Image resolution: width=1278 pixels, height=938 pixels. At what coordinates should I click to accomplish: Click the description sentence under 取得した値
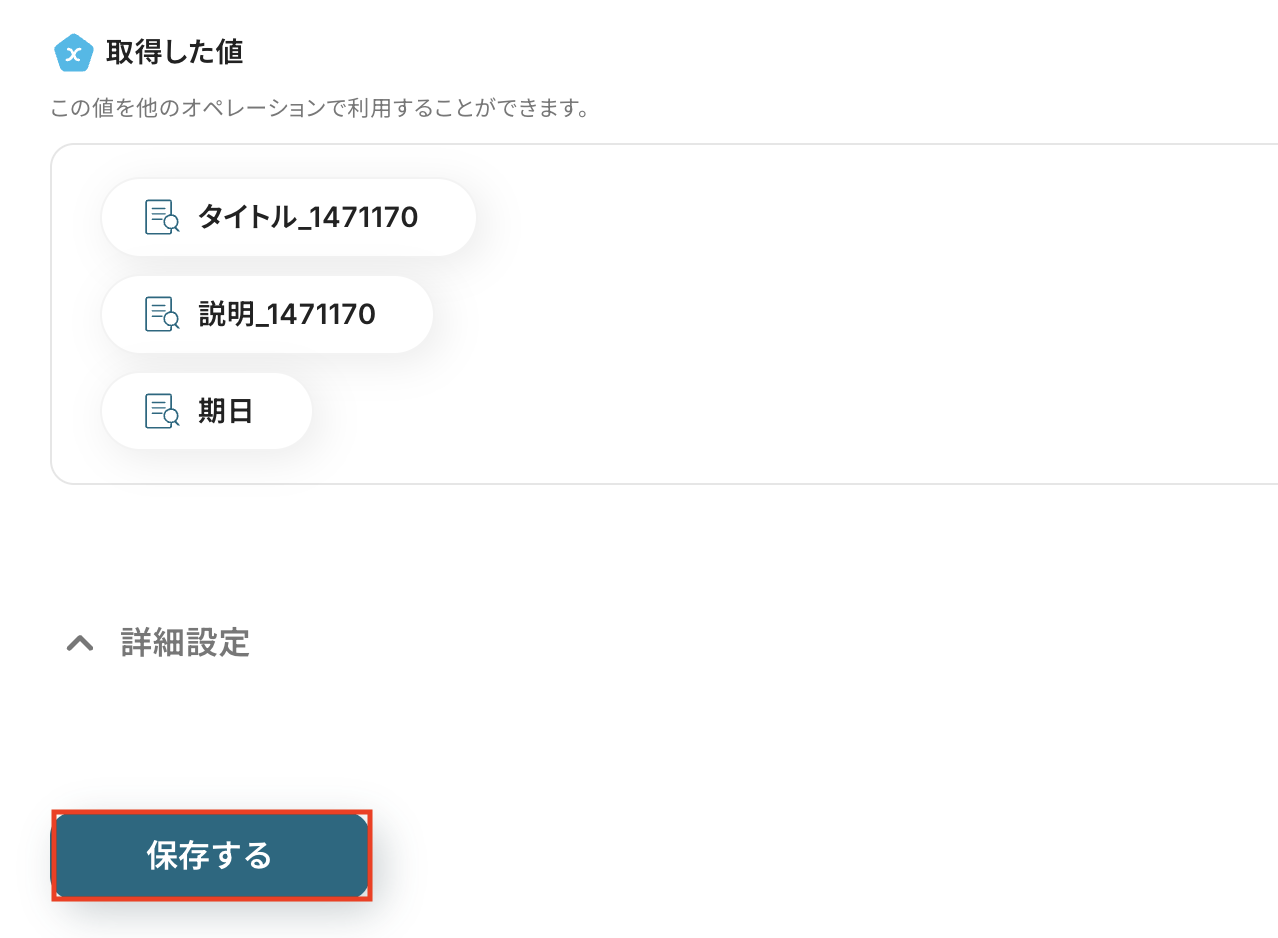(x=319, y=107)
